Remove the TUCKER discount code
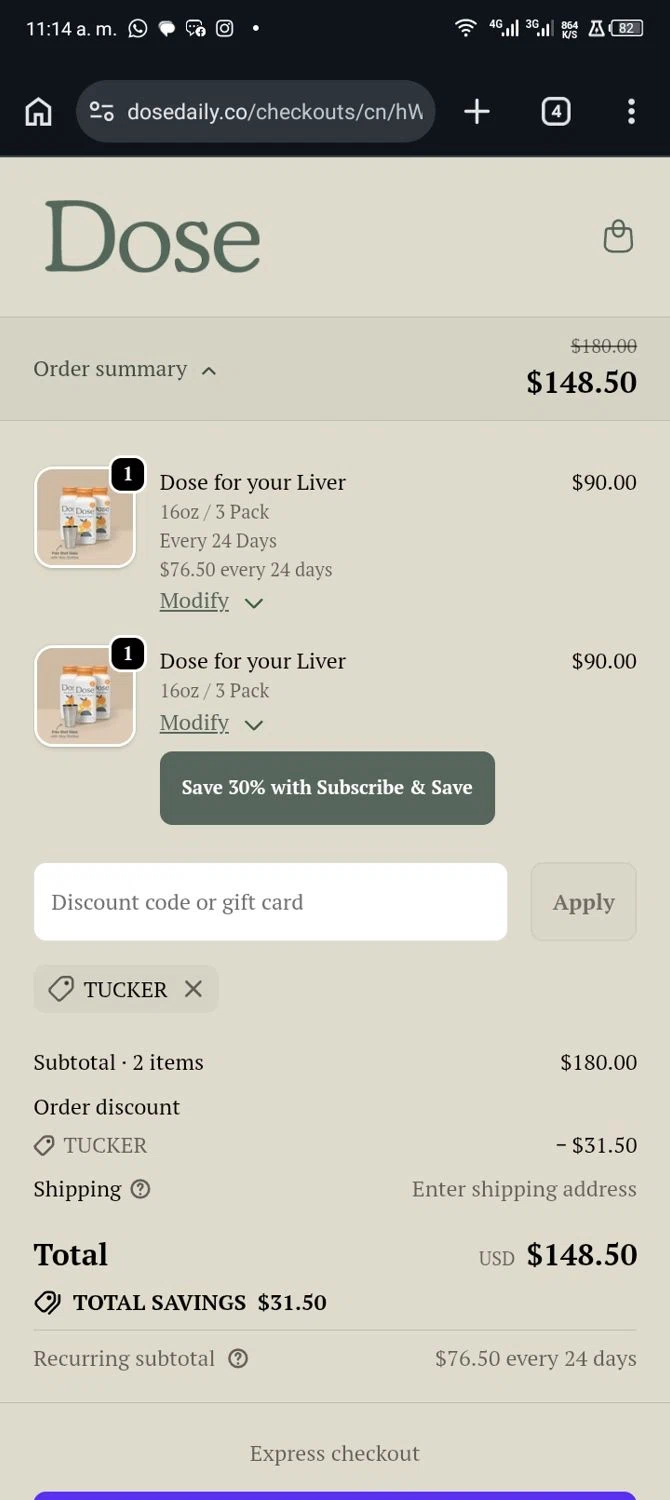Viewport: 670px width, 1500px height. [x=193, y=989]
